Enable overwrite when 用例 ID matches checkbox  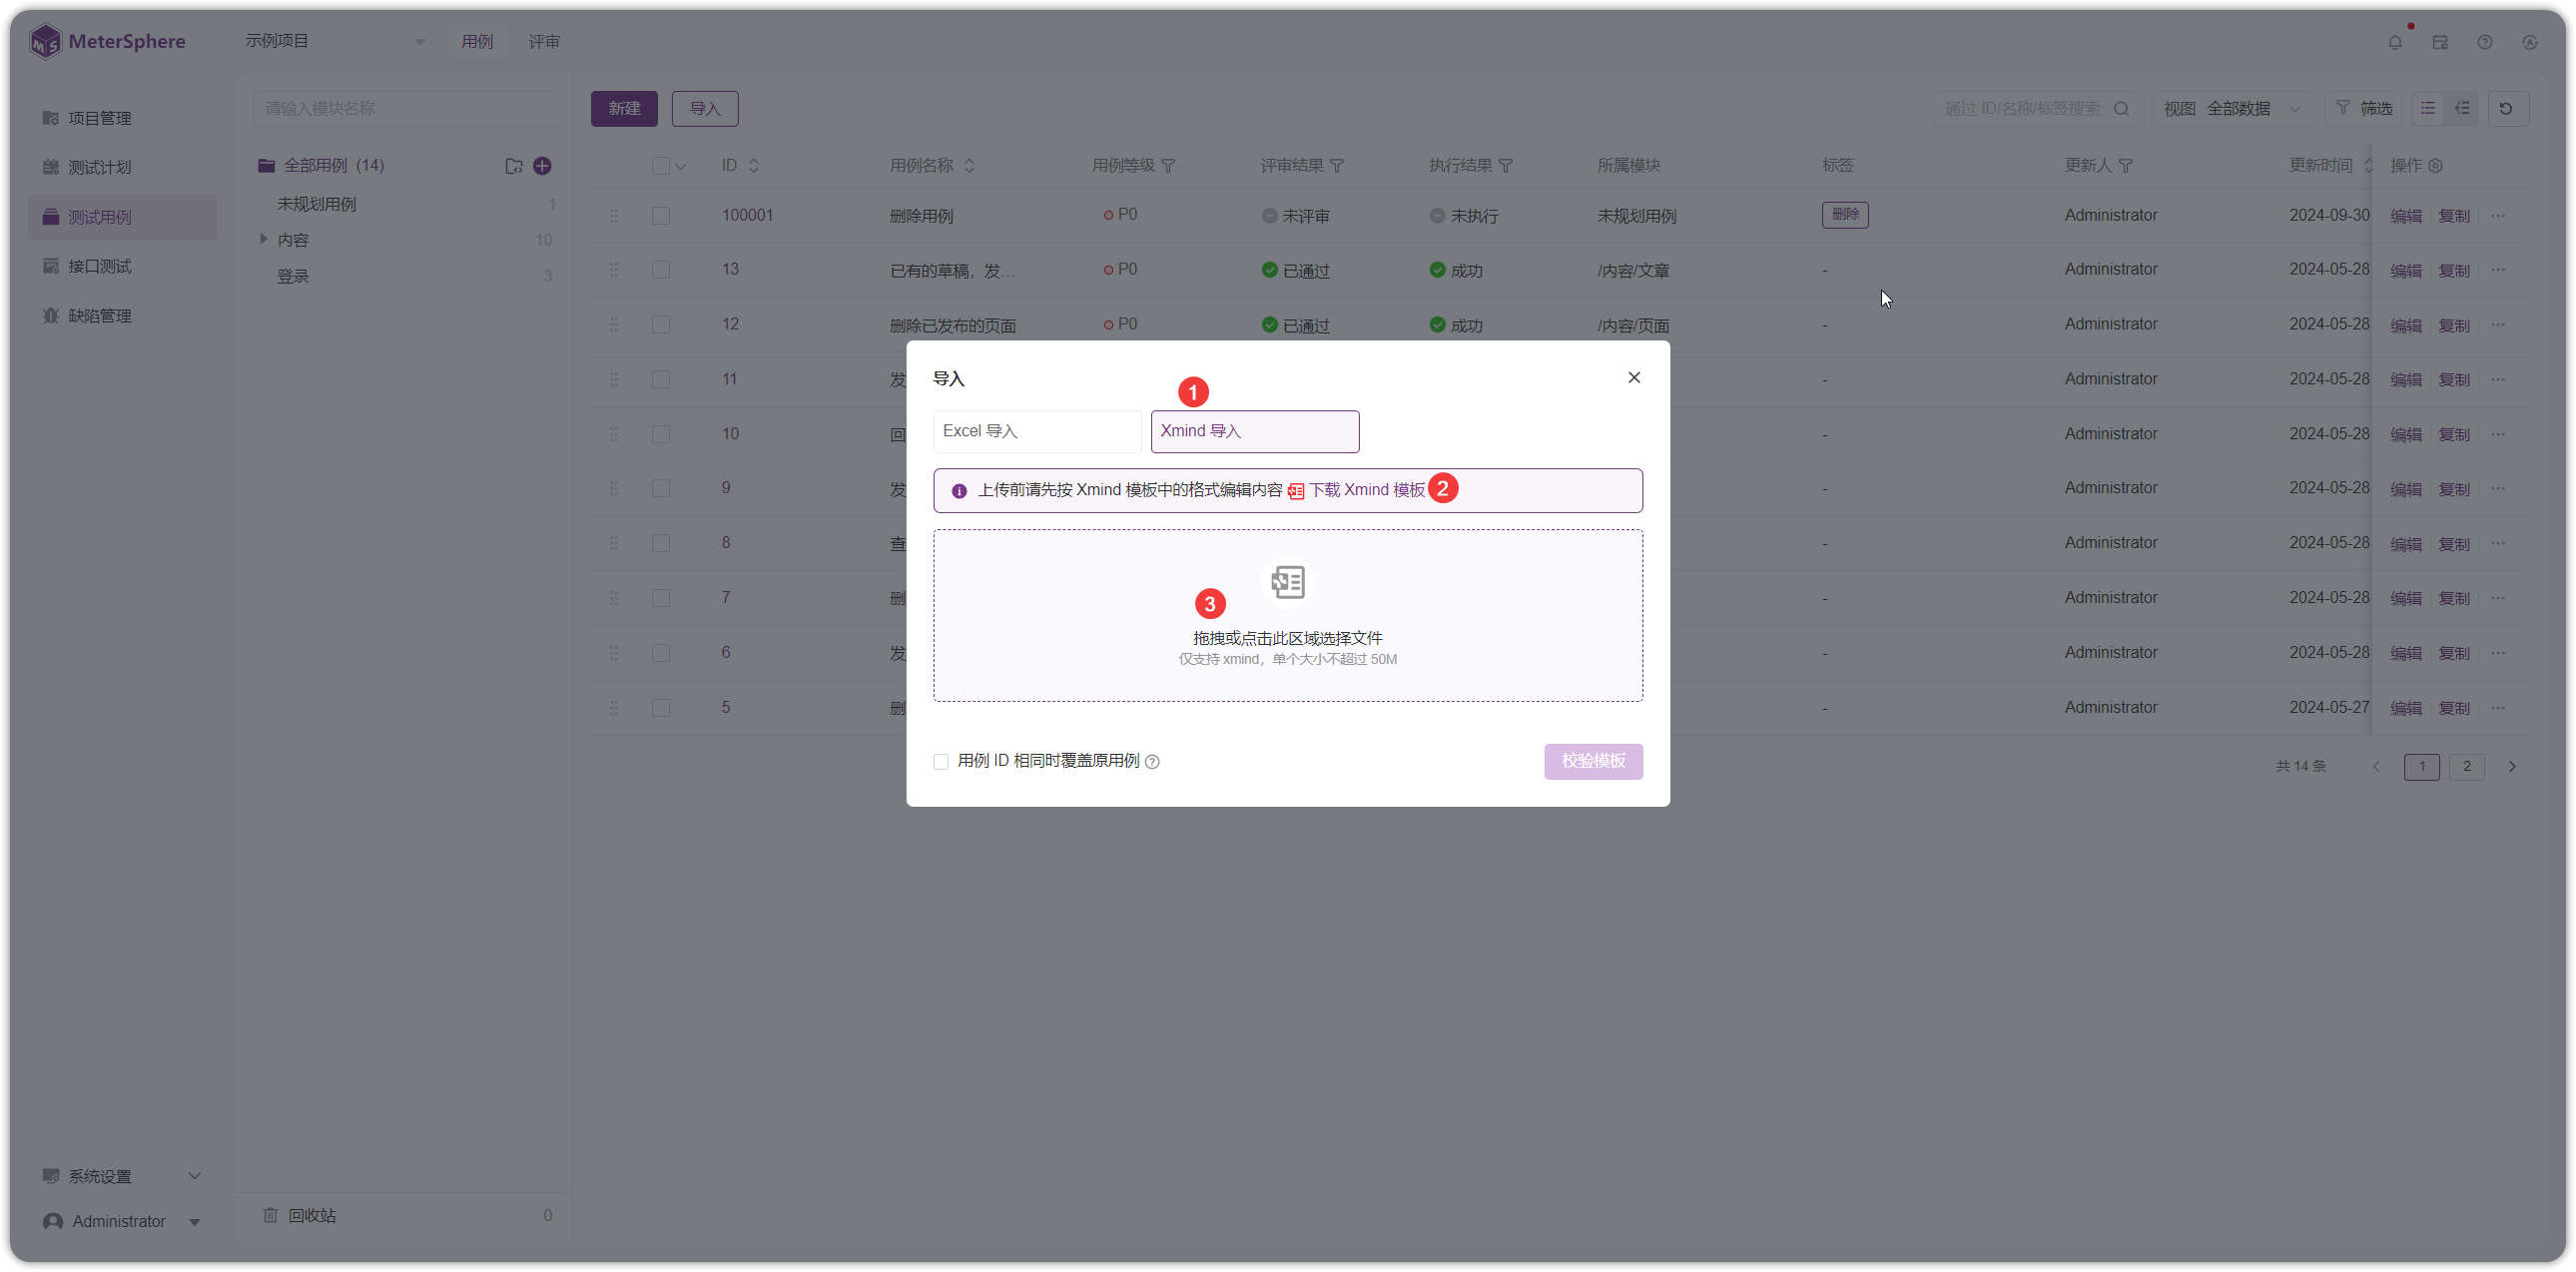point(941,762)
